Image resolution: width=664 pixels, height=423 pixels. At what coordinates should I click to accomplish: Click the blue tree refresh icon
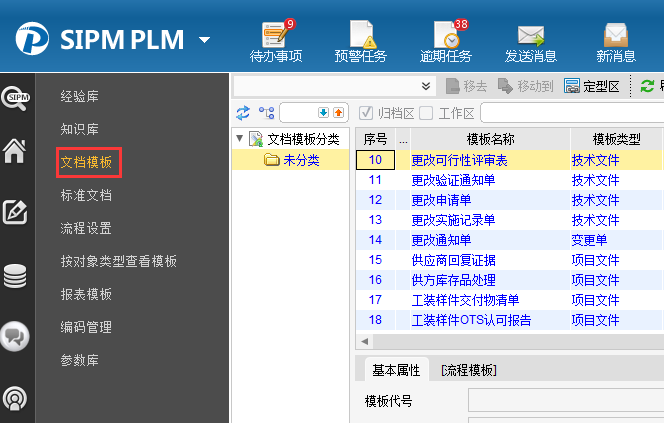click(243, 113)
